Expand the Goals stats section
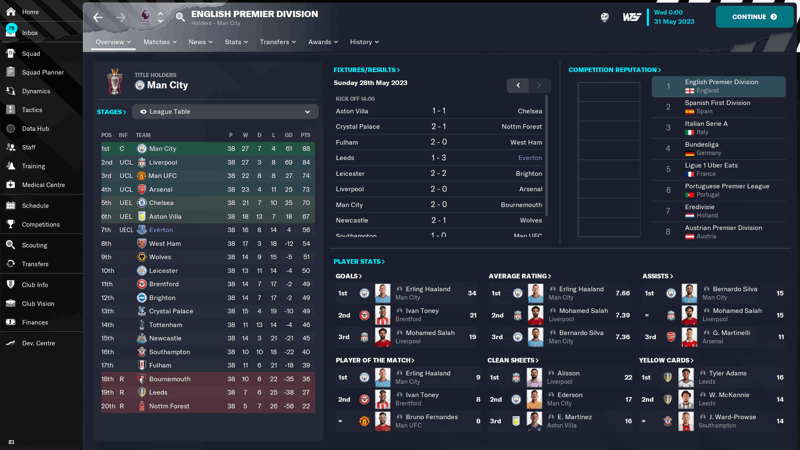Image resolution: width=800 pixels, height=450 pixels. [349, 276]
